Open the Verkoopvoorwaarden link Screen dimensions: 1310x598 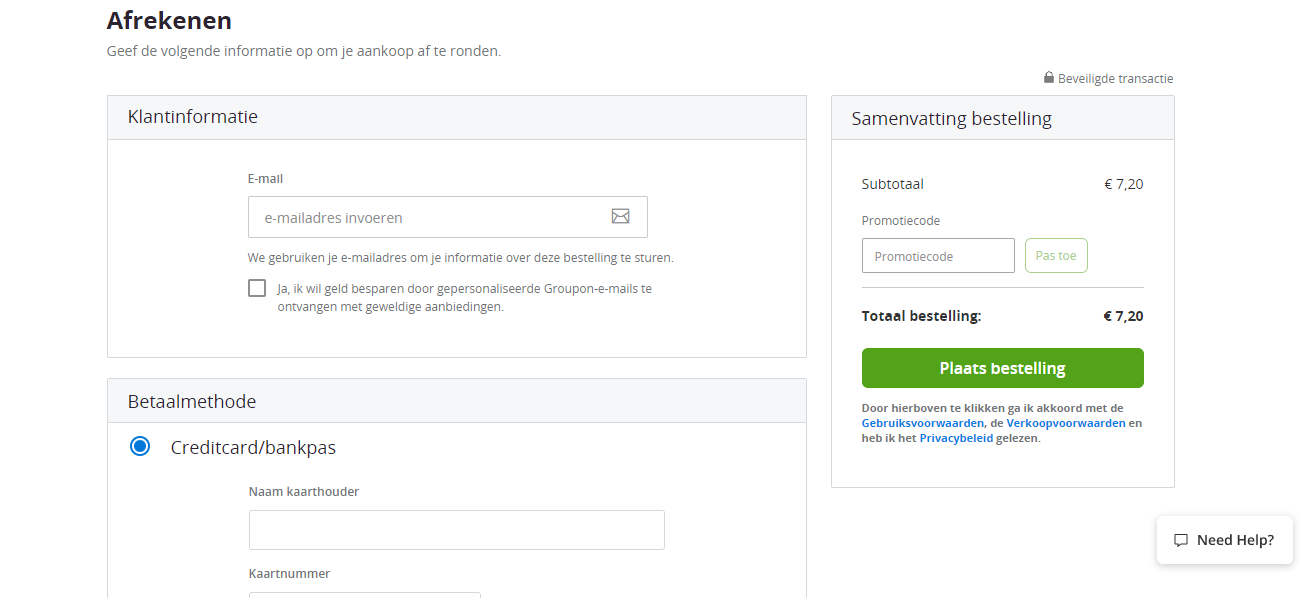point(1066,423)
